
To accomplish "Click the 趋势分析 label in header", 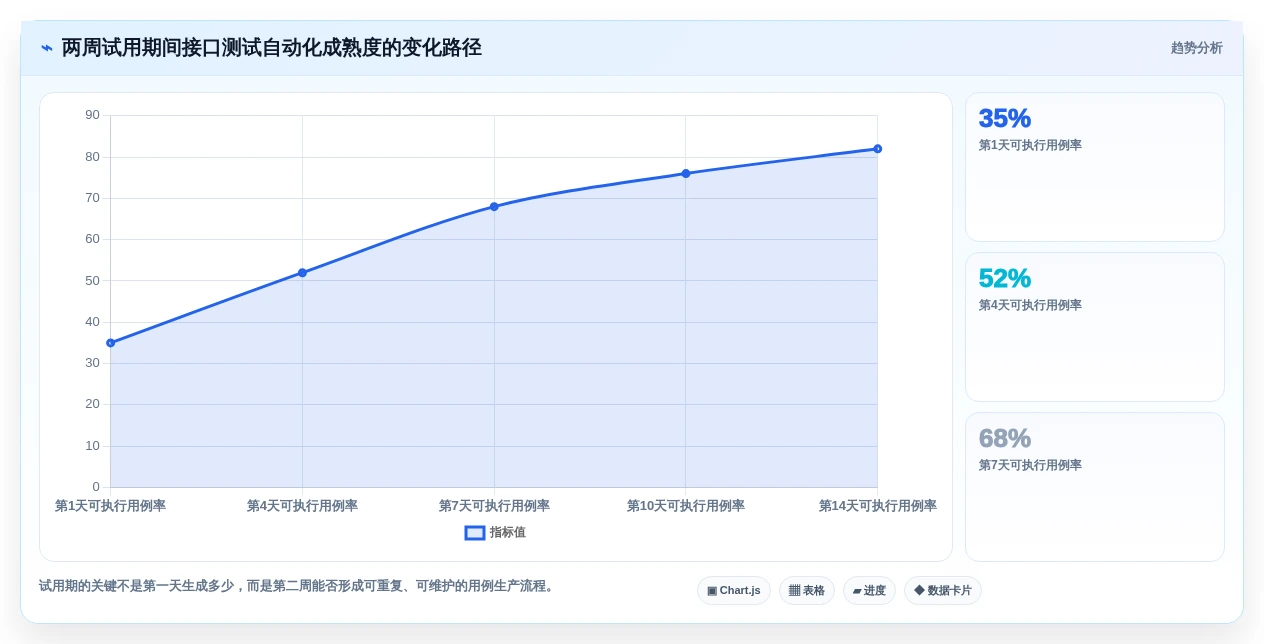I will pos(1196,48).
